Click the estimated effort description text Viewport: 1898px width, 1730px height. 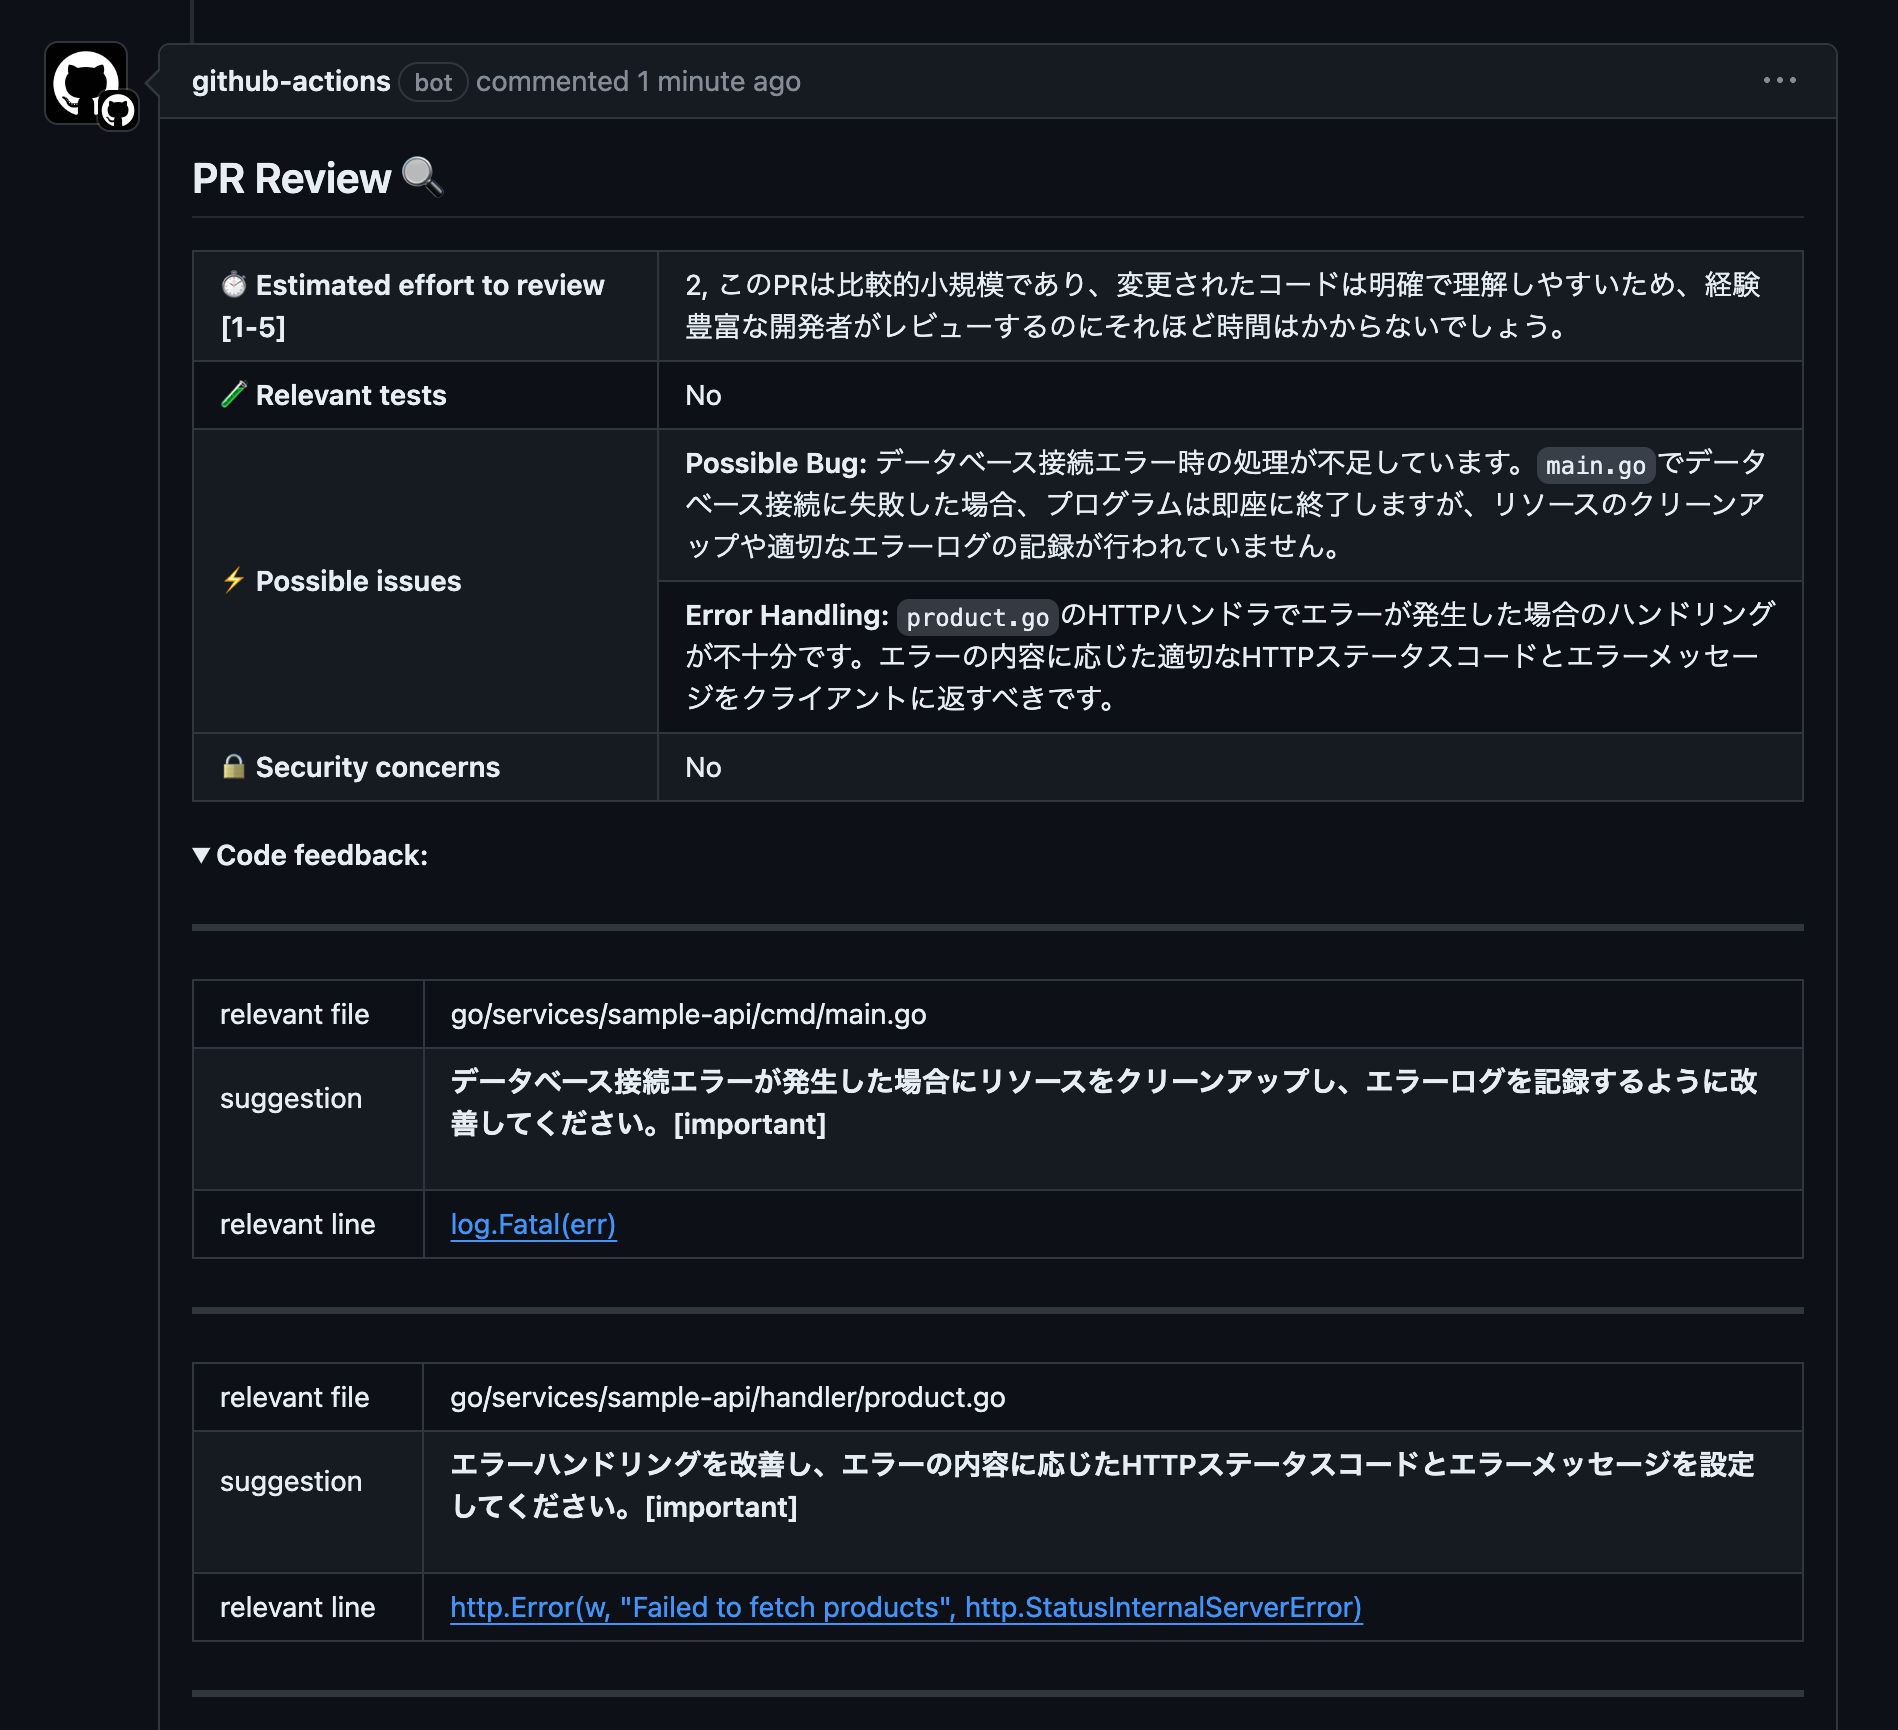click(1222, 306)
